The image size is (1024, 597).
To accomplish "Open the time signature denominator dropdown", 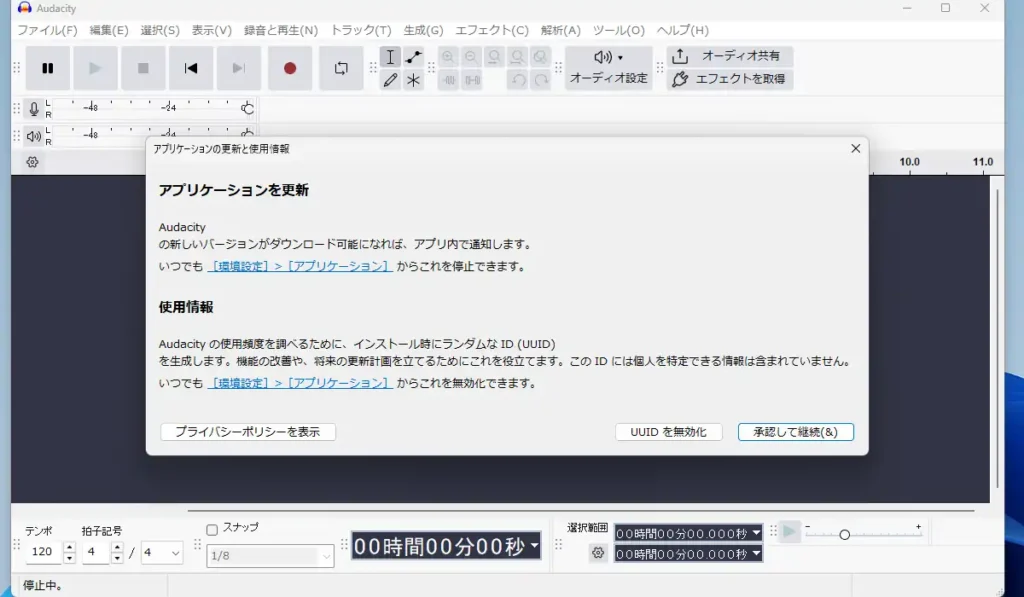I will 162,553.
